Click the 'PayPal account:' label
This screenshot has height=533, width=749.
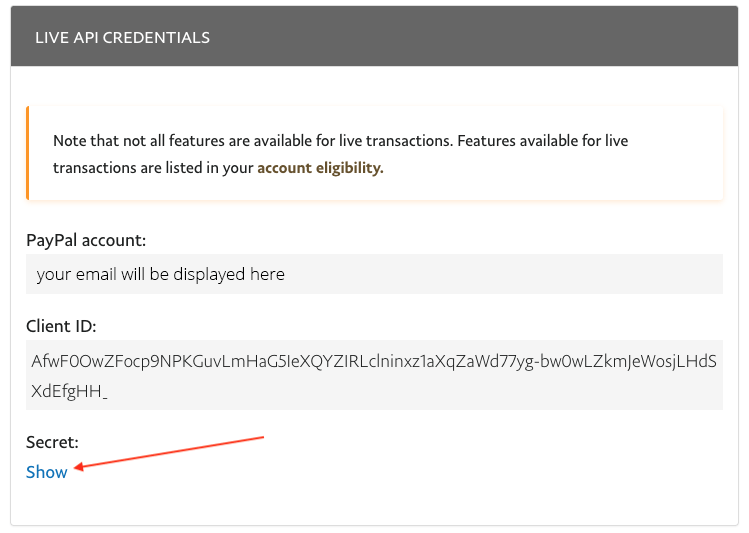click(86, 240)
